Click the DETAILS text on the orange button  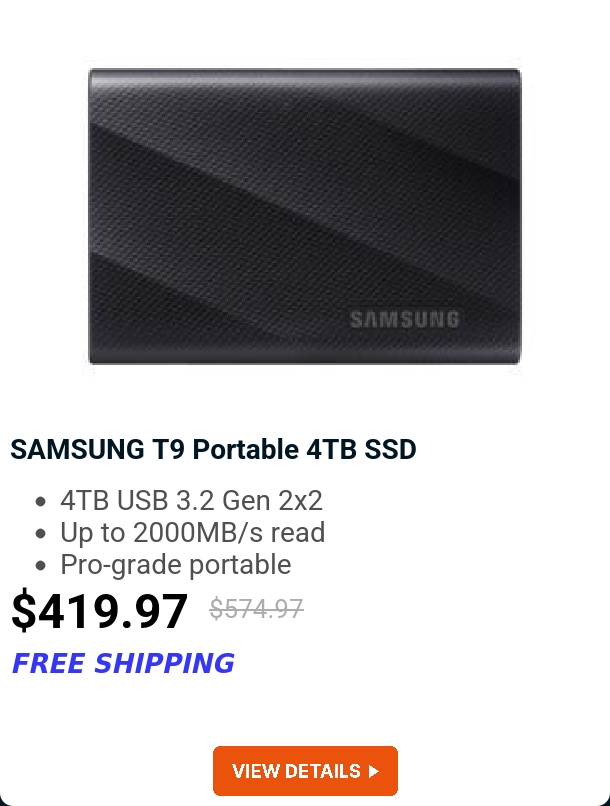click(x=322, y=771)
